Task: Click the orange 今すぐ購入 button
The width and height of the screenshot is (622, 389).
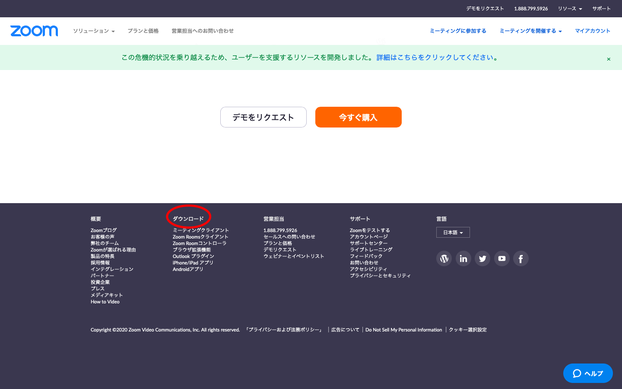Action: (358, 117)
